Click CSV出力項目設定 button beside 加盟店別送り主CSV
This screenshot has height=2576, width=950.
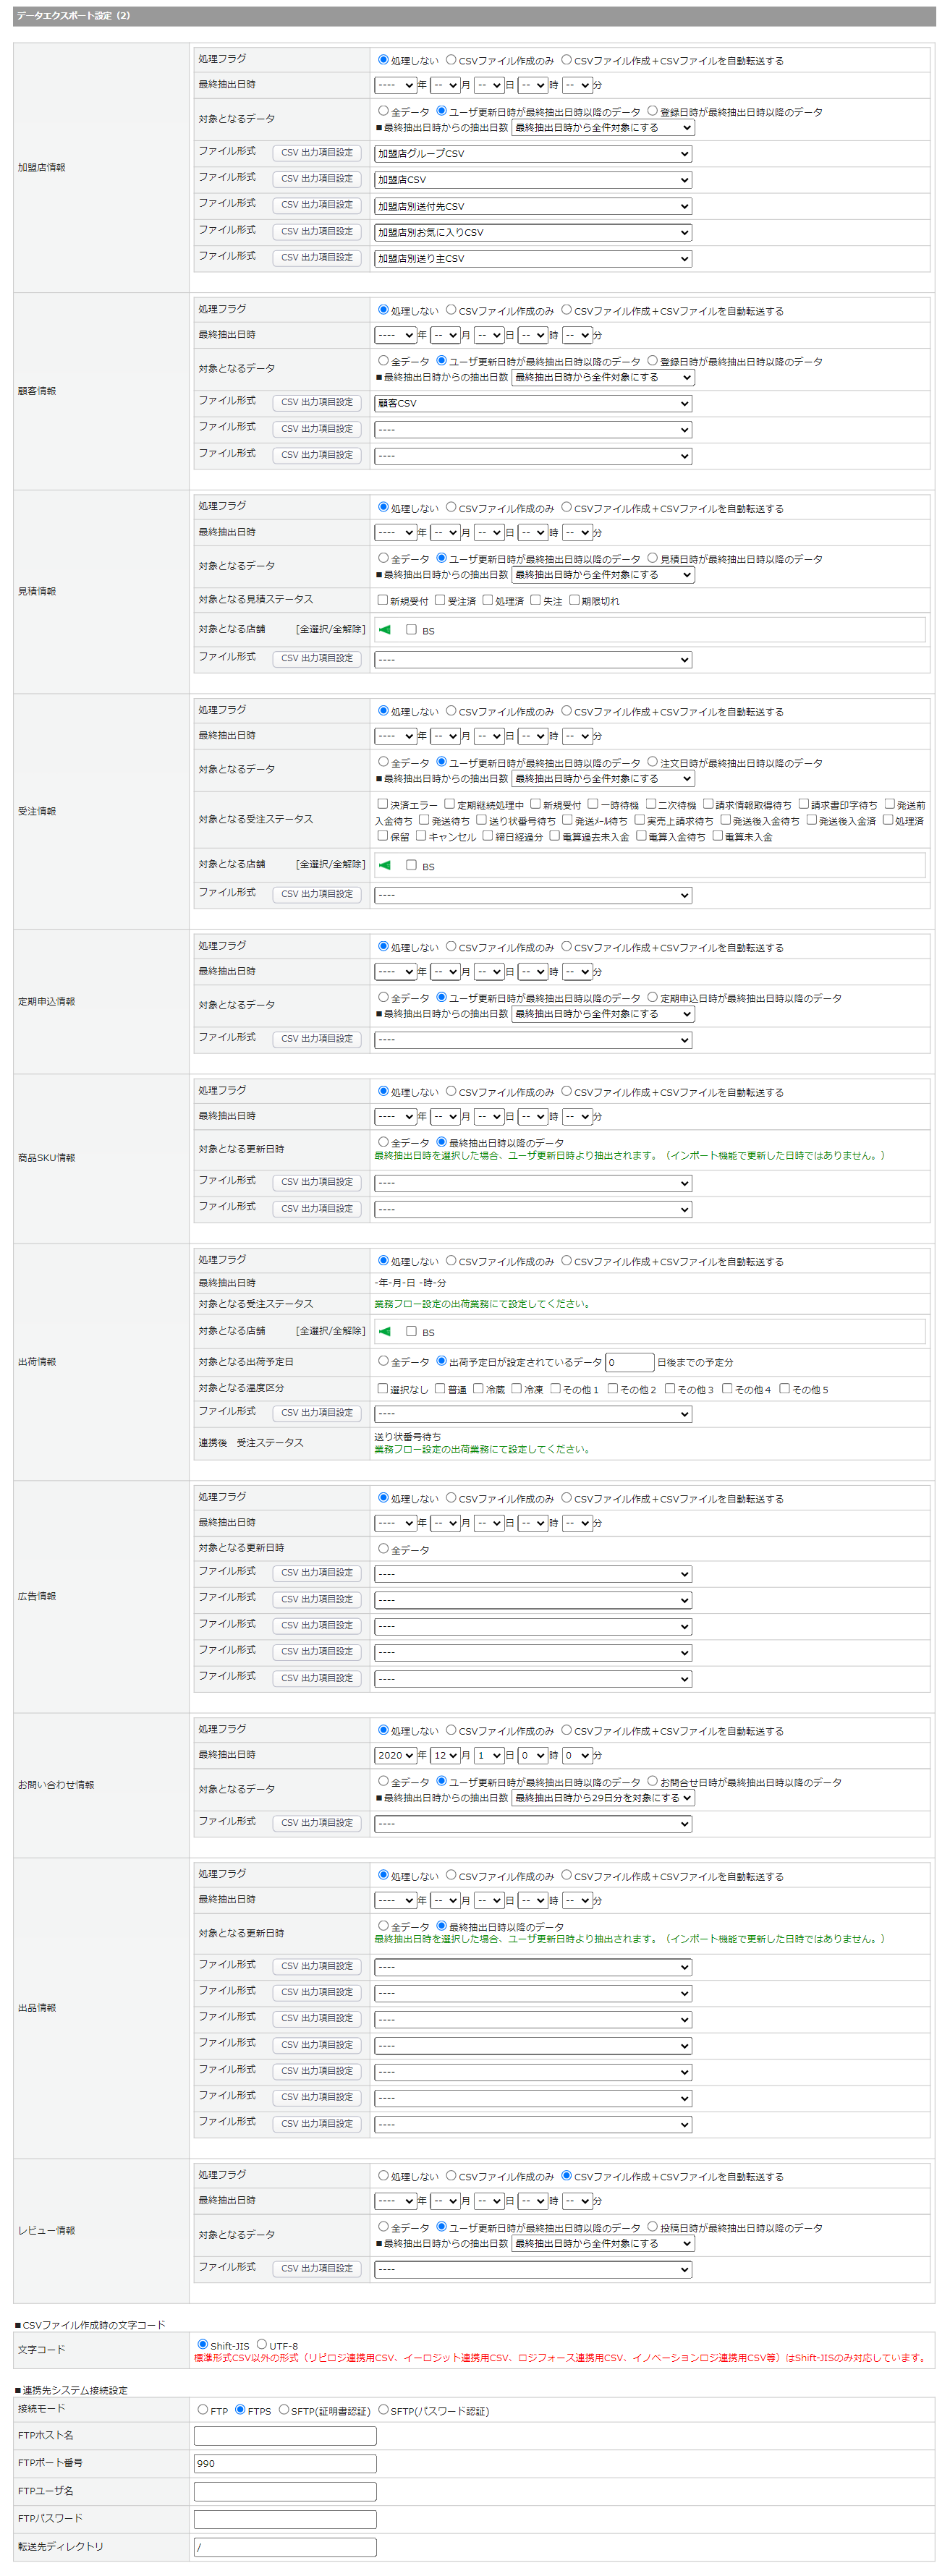point(316,258)
